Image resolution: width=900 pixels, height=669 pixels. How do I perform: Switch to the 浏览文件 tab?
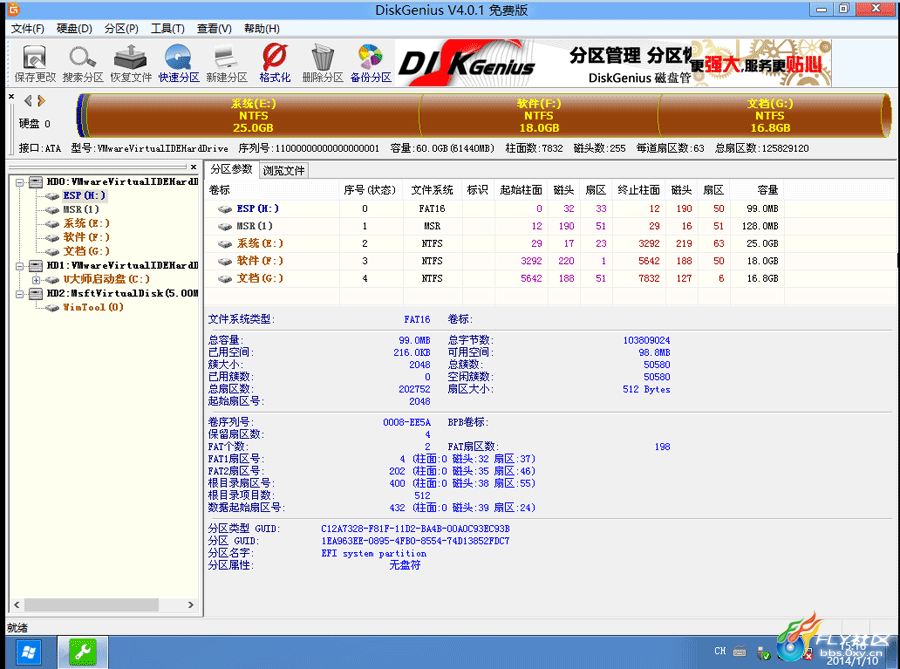pos(284,170)
